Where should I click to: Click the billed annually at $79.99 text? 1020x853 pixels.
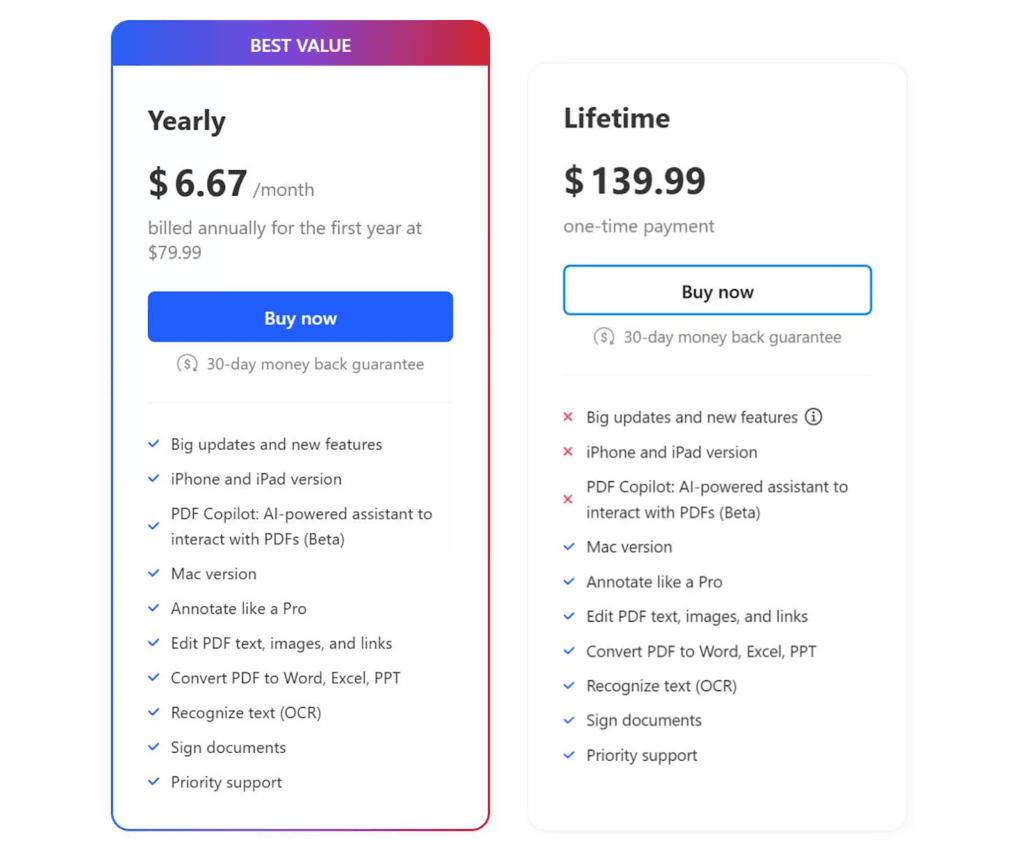(x=284, y=240)
